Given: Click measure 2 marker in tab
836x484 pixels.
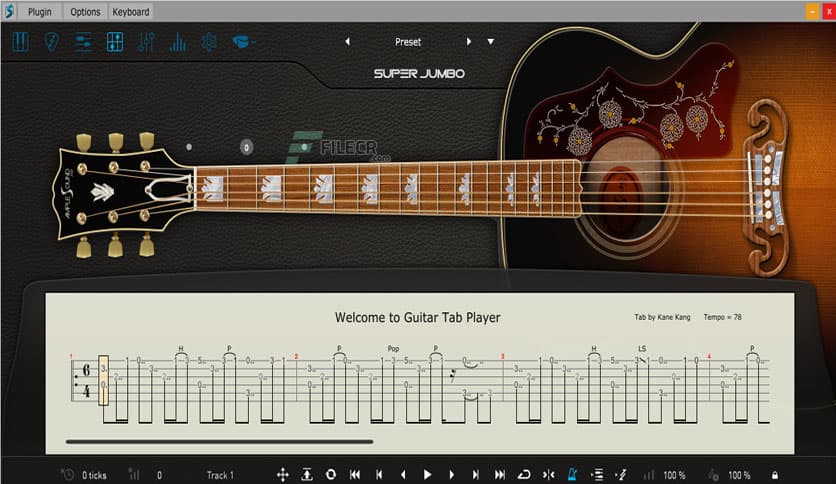Looking at the screenshot, I should (x=296, y=357).
